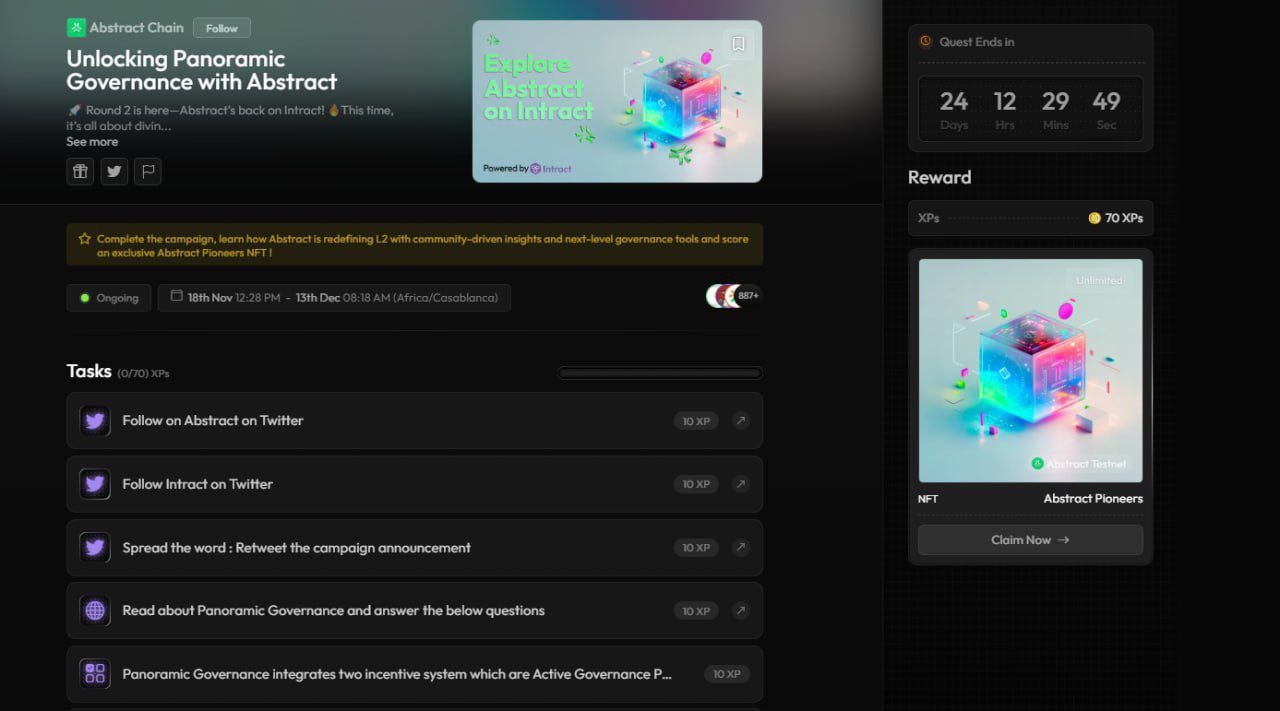Image resolution: width=1280 pixels, height=711 pixels.
Task: Follow Abstract Chain with the Follow button
Action: (222, 28)
